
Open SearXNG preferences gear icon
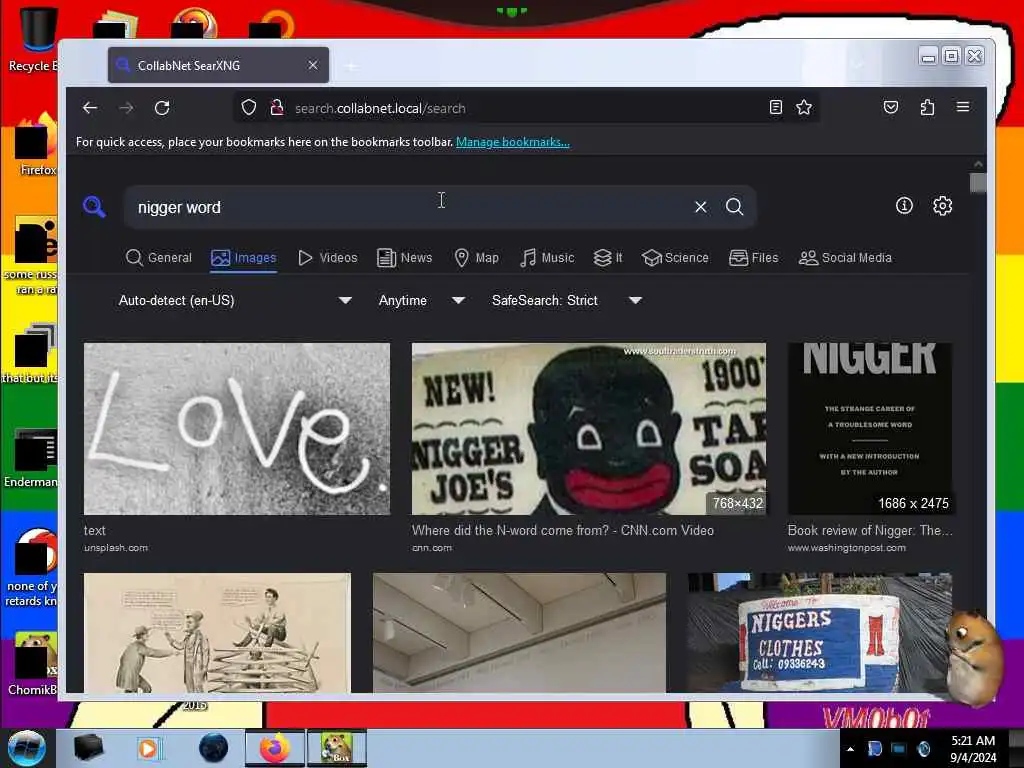(942, 206)
